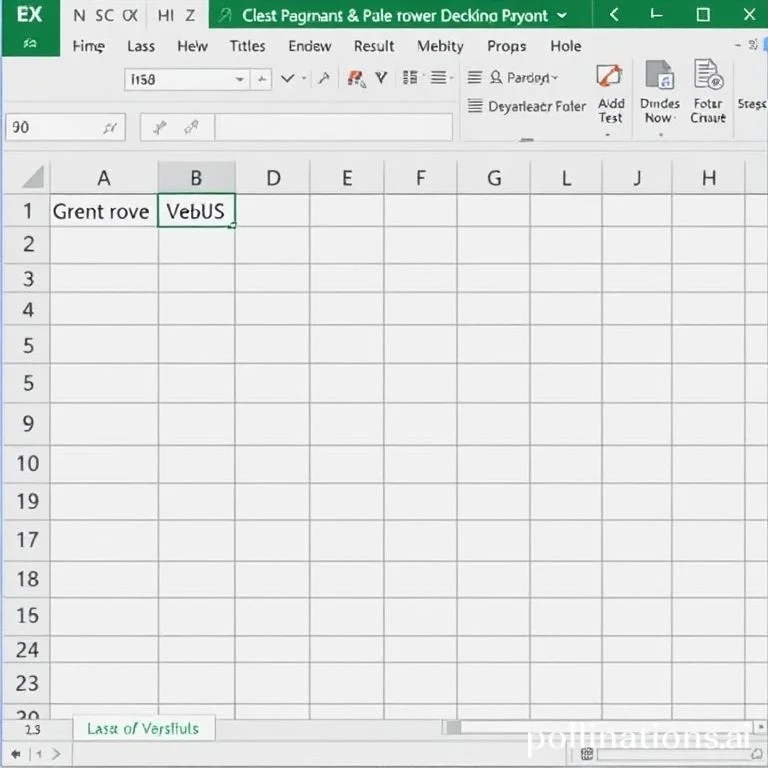Open the document title dropdown arrow
The image size is (768, 768).
pos(561,16)
